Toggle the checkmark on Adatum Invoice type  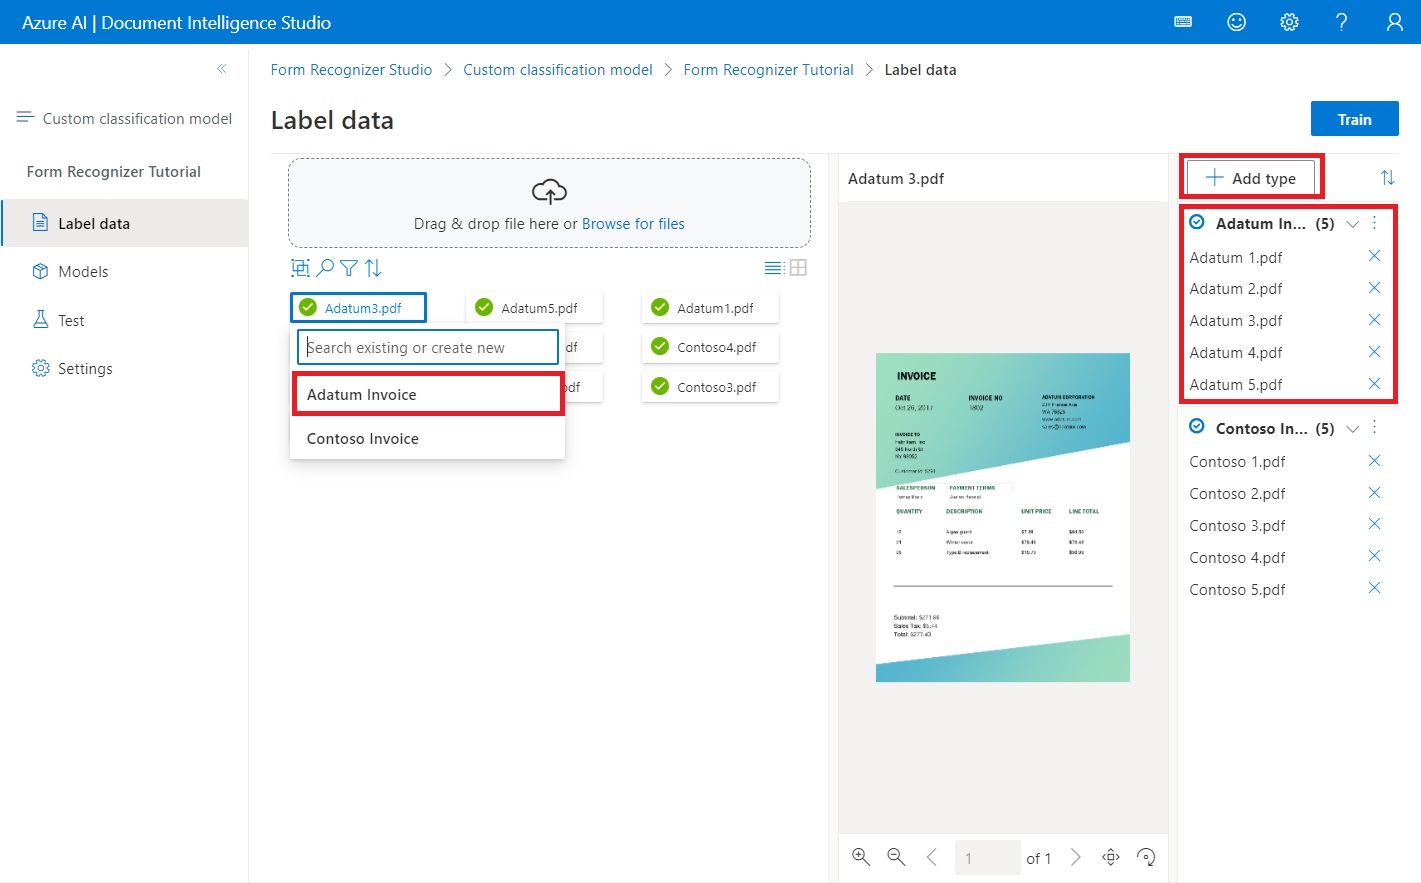click(1197, 223)
